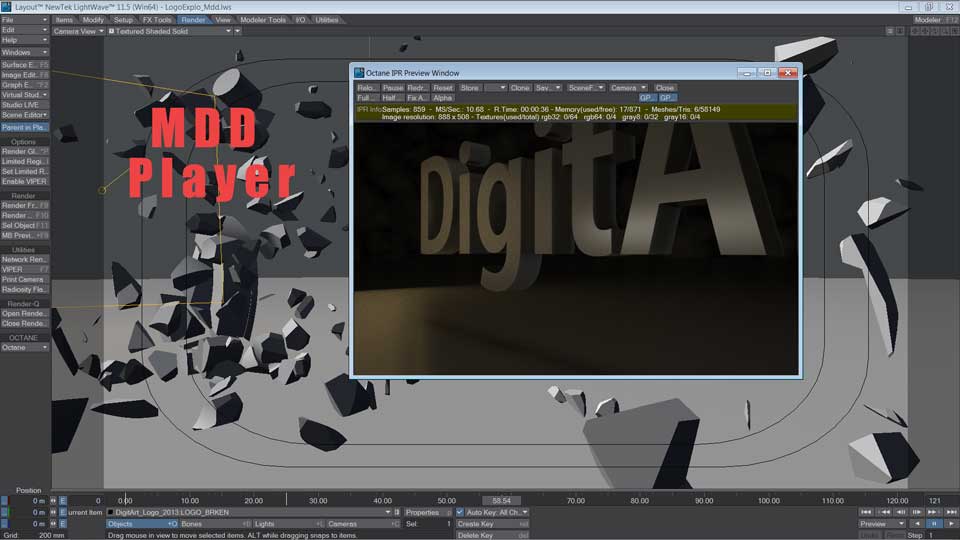Switch selection mode to Cameras
Viewport: 960px width, 540px height.
[x=363, y=524]
